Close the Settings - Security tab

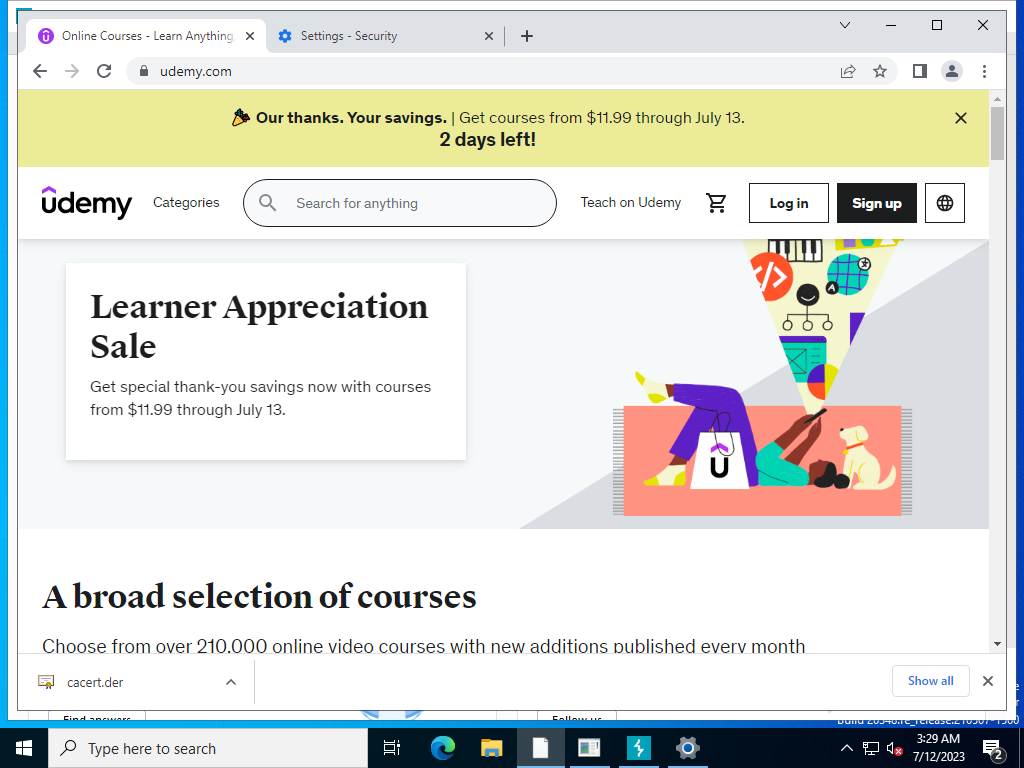[488, 37]
